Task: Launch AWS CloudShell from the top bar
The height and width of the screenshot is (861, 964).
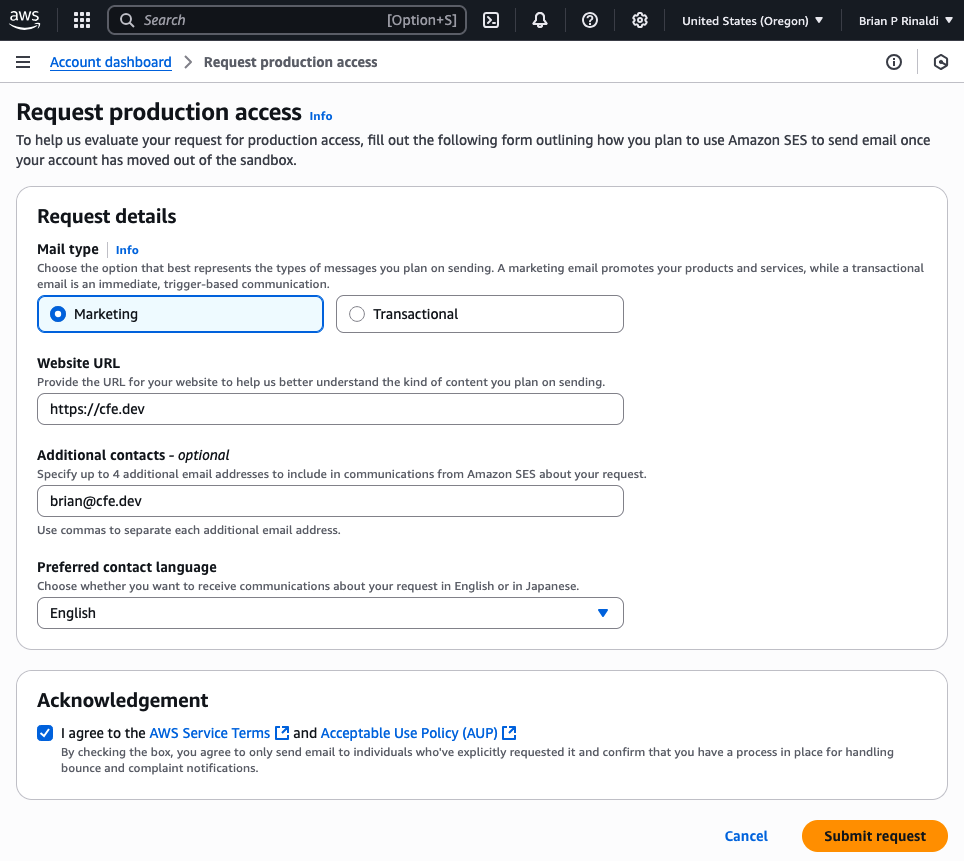Action: pyautogui.click(x=491, y=19)
